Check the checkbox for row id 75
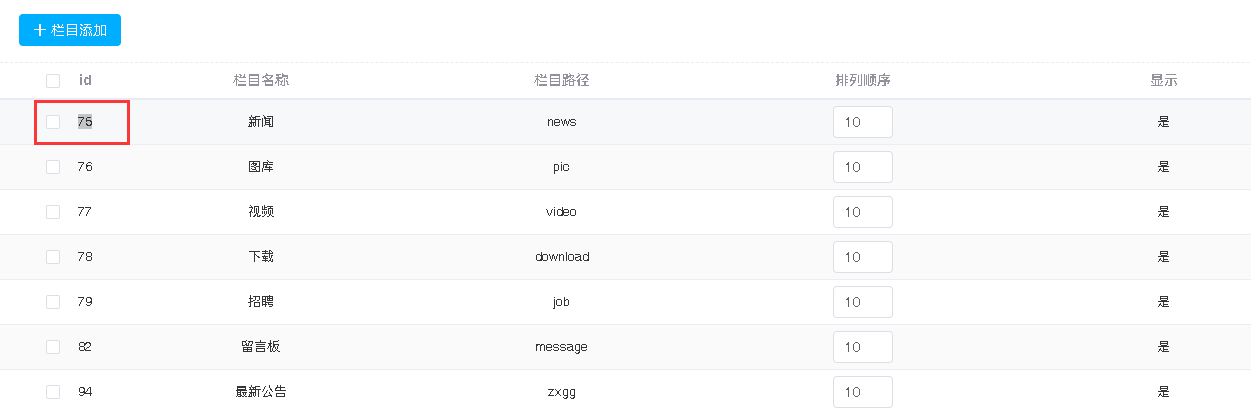 (53, 122)
